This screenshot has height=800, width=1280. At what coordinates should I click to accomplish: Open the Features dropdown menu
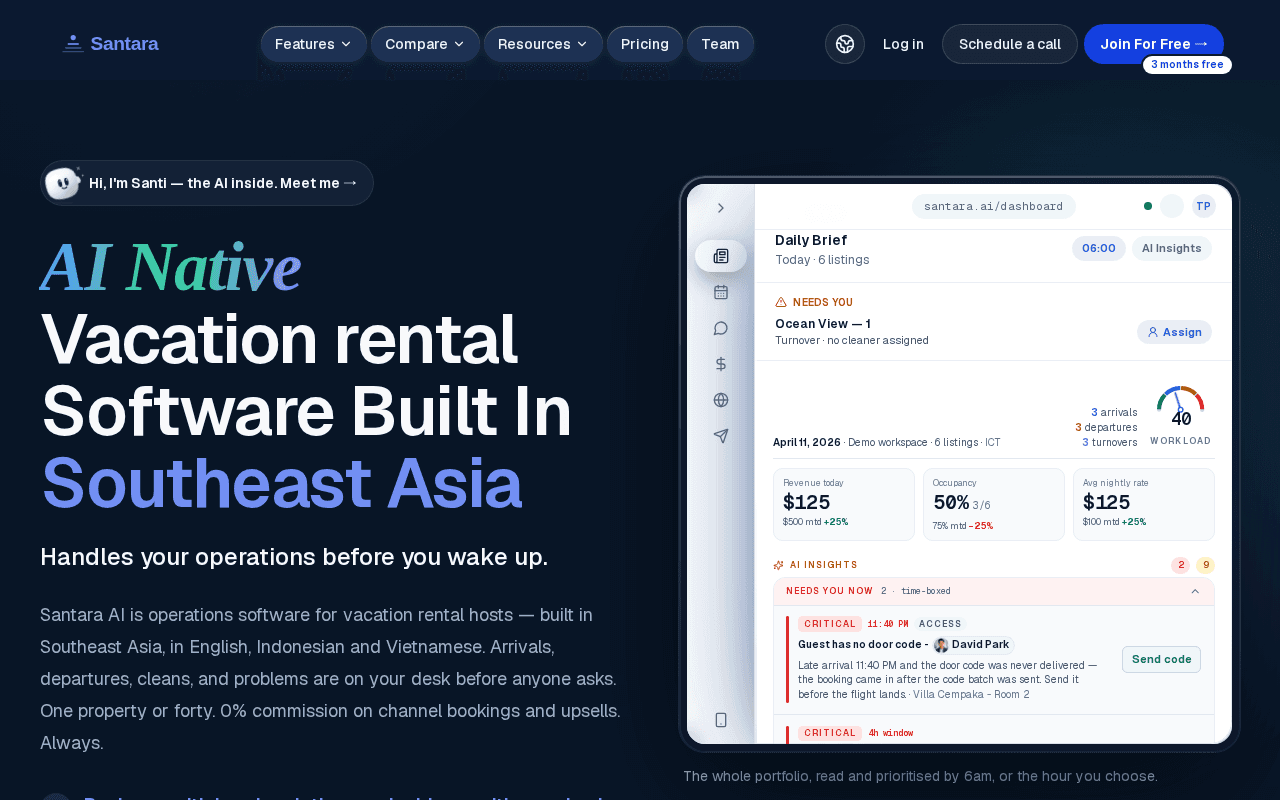314,44
